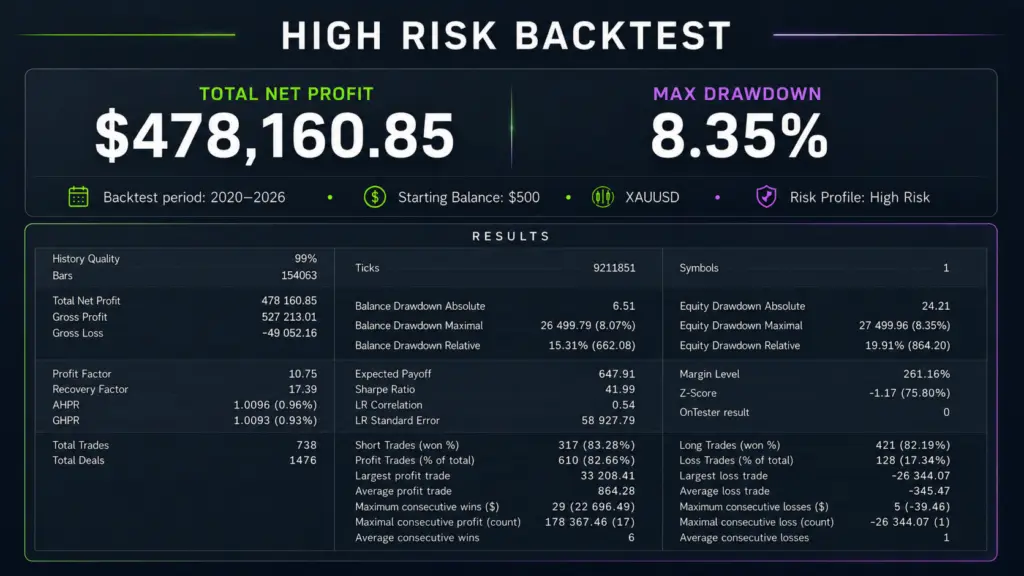The width and height of the screenshot is (1024, 576).
Task: Click the Starting Balance: $500 text
Action: (x=469, y=197)
